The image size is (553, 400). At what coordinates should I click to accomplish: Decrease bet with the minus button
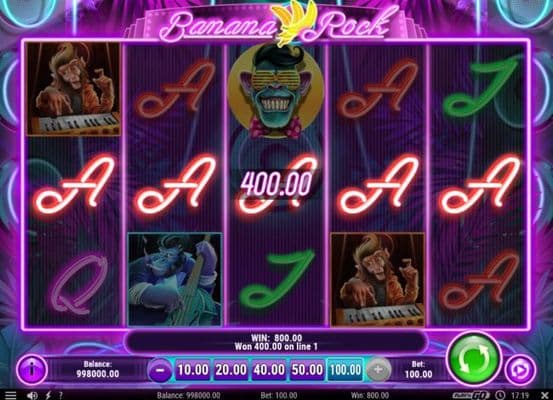[x=160, y=370]
